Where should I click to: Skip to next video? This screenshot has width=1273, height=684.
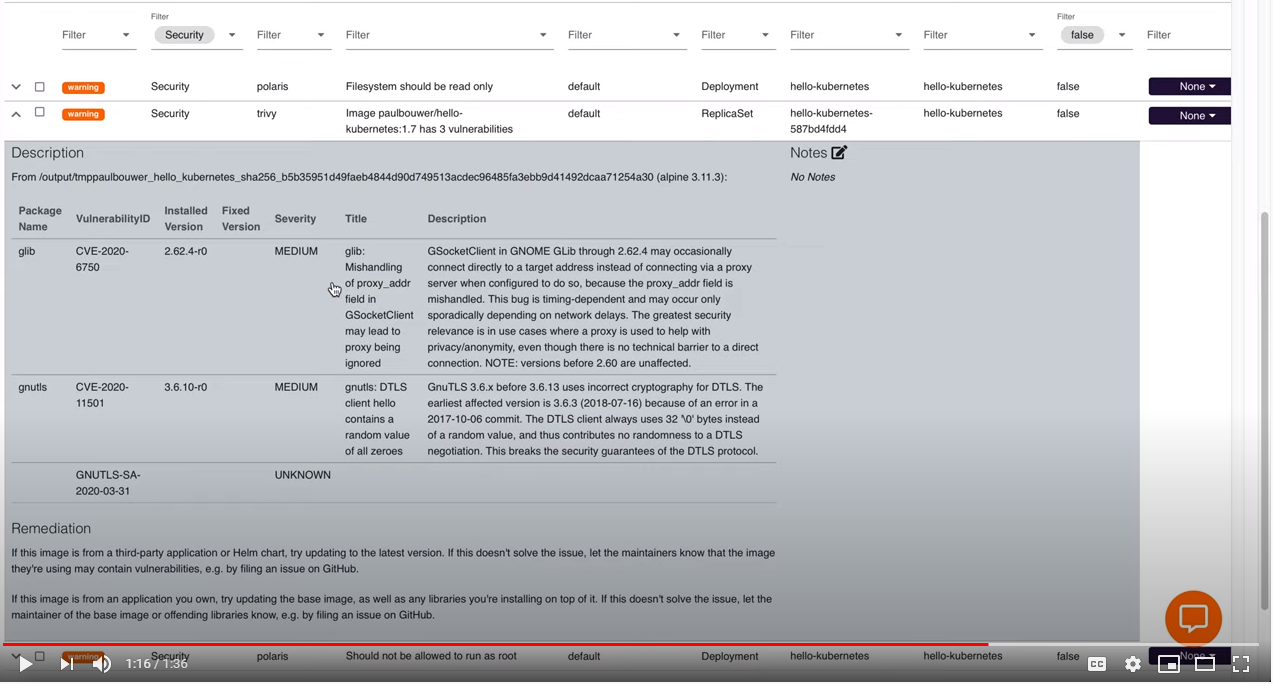(x=66, y=663)
